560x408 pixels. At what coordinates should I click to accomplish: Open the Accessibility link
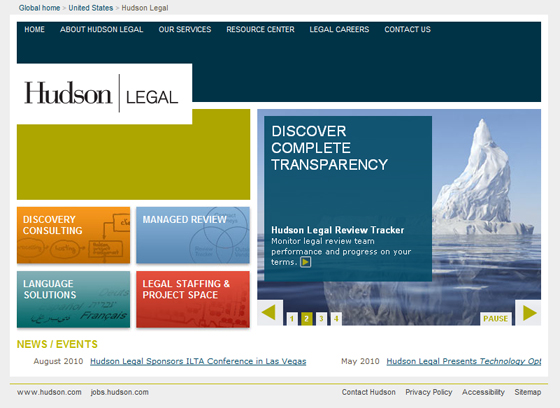tap(483, 392)
